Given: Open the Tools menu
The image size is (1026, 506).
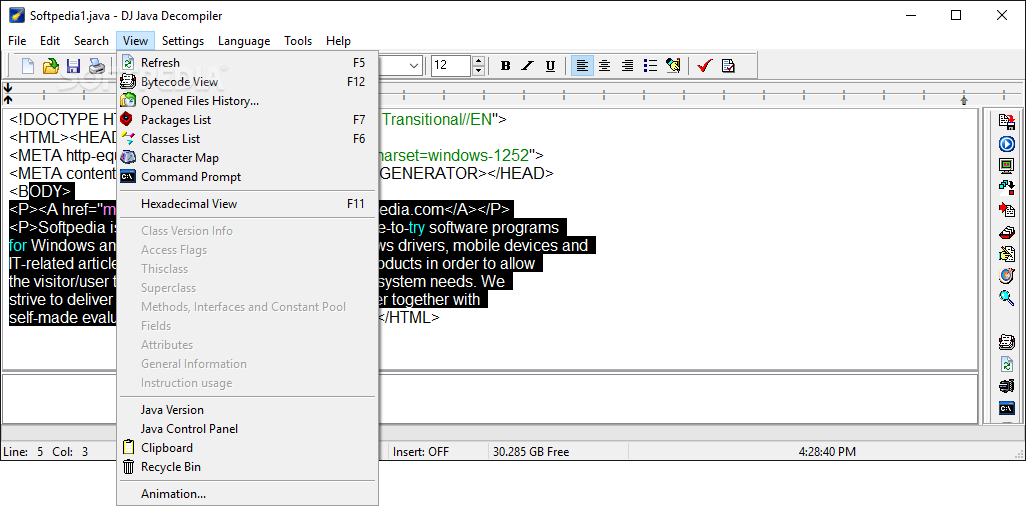Looking at the screenshot, I should [298, 41].
